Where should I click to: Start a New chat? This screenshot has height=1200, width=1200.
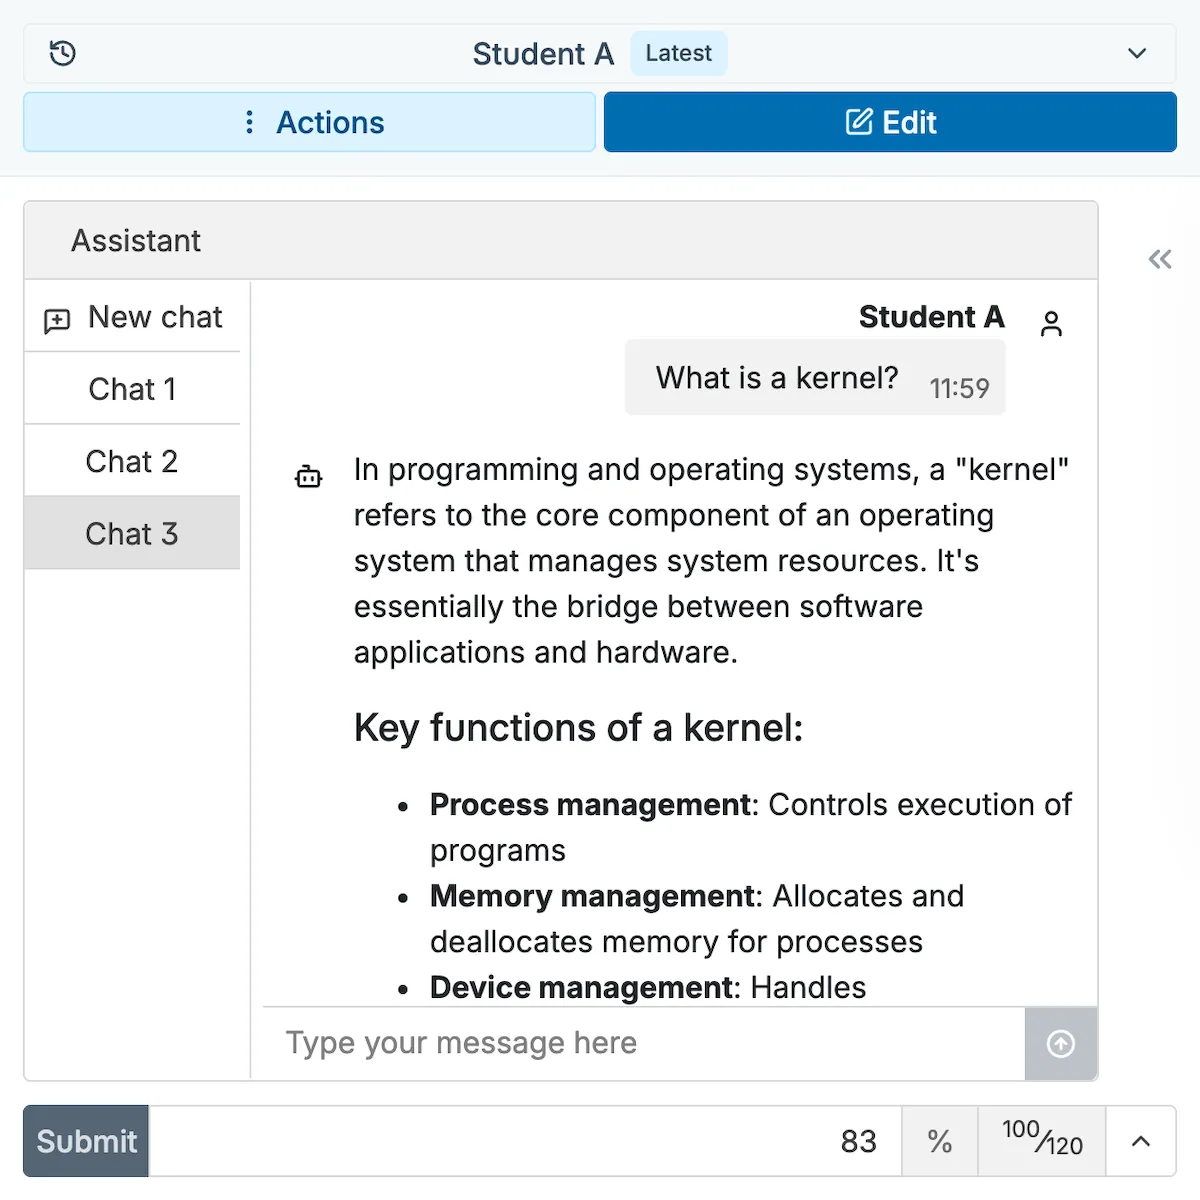[132, 317]
